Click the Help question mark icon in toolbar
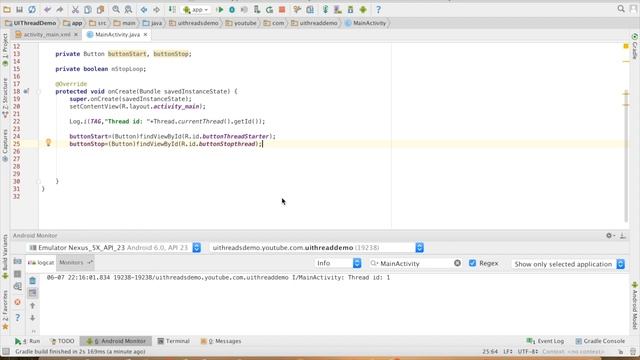640x360 pixels. pos(378,9)
